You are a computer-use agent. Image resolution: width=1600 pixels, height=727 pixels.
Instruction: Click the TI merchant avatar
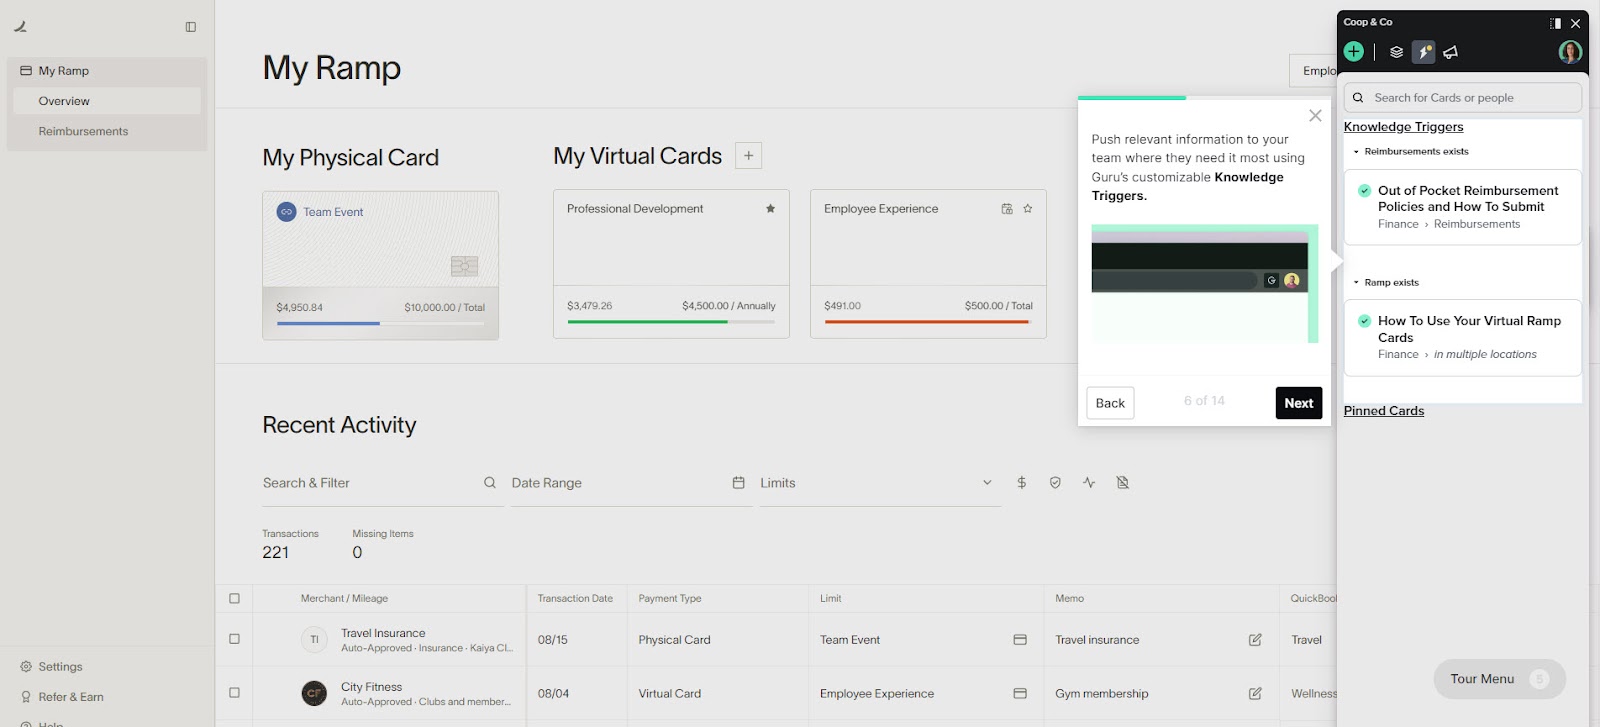pyautogui.click(x=314, y=640)
